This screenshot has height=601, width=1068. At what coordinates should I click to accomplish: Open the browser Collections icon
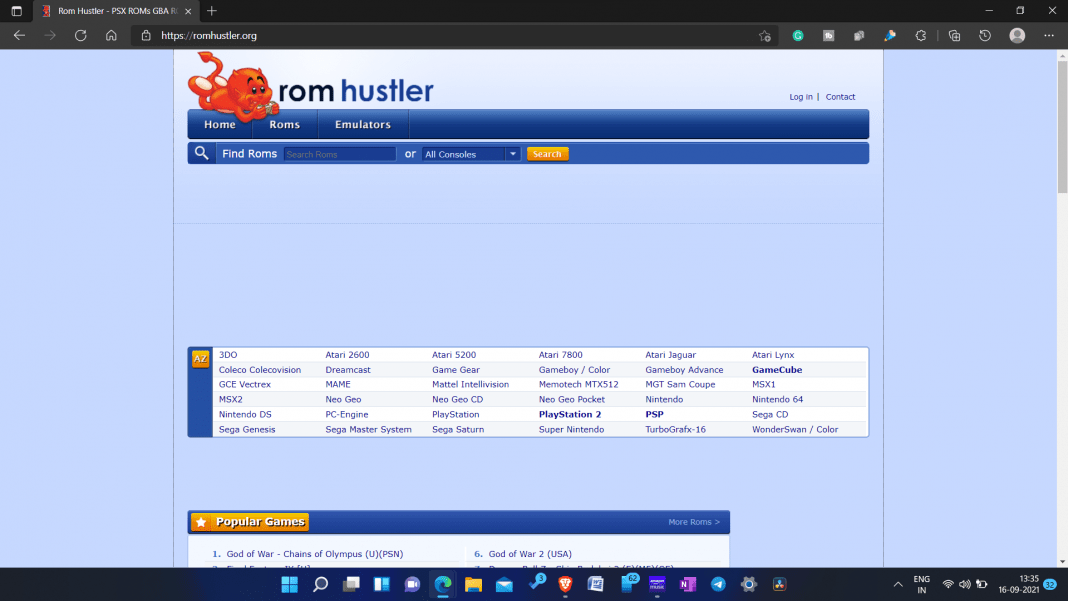coord(954,35)
